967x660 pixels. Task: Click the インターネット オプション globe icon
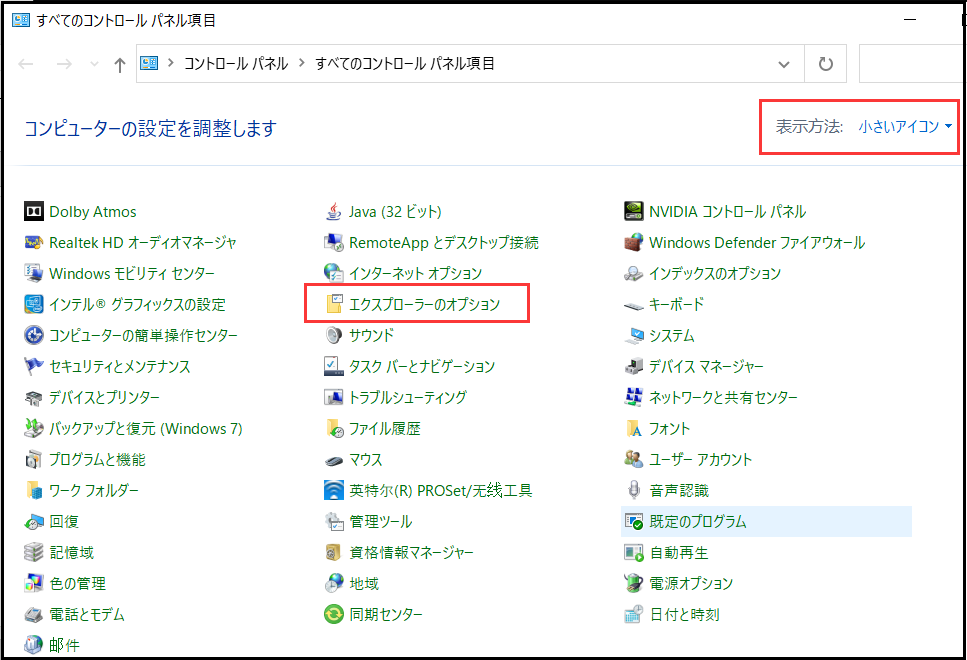click(x=334, y=273)
